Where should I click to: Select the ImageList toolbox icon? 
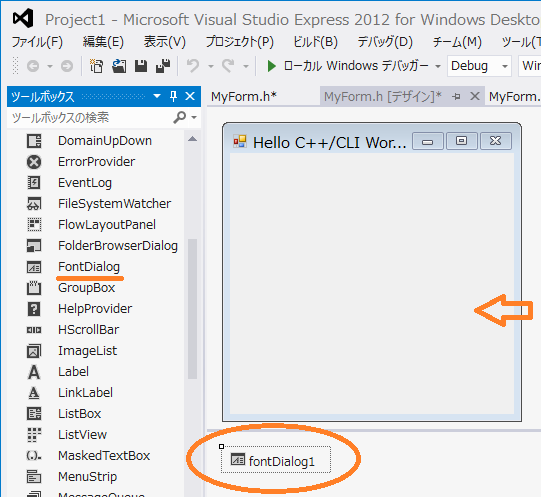click(x=34, y=351)
